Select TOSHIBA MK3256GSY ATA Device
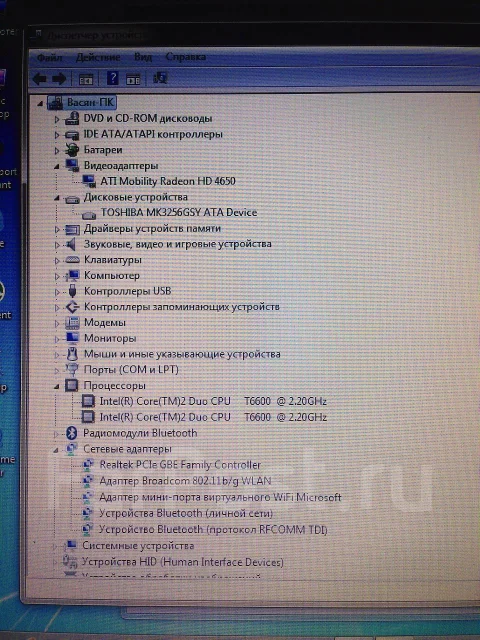Image resolution: width=480 pixels, height=640 pixels. (x=179, y=212)
